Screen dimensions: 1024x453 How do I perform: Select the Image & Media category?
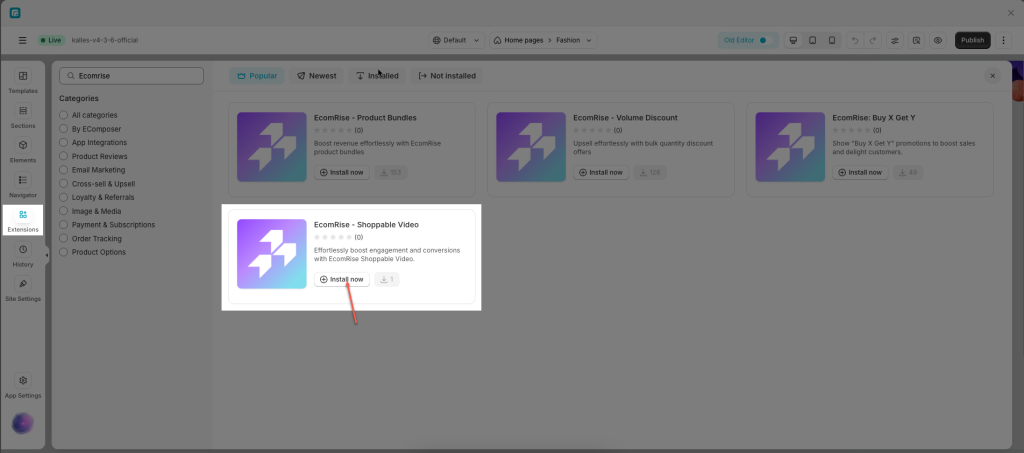click(90, 211)
